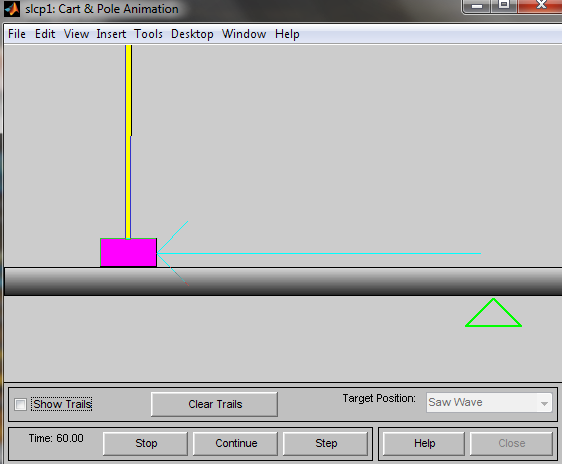Maximize the animation window
Image resolution: width=562 pixels, height=464 pixels.
(x=504, y=5)
